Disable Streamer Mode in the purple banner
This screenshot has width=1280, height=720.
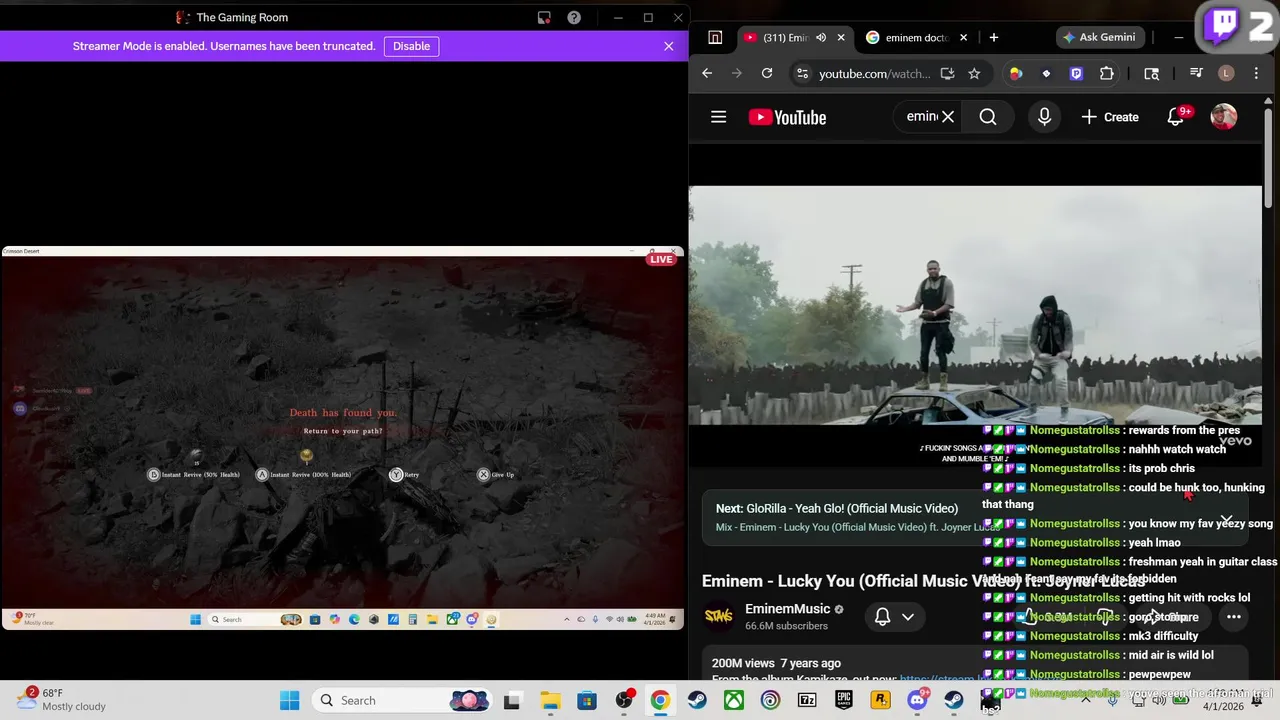pos(411,46)
